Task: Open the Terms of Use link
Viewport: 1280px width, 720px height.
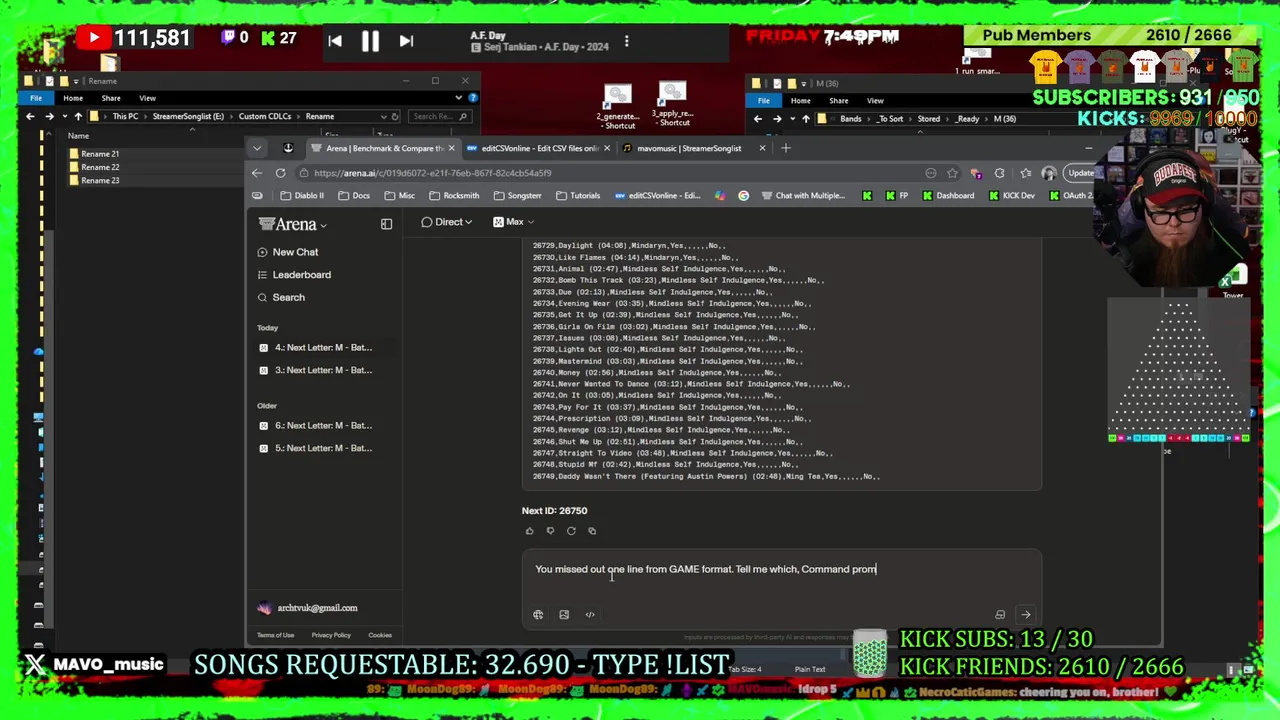Action: (275, 635)
